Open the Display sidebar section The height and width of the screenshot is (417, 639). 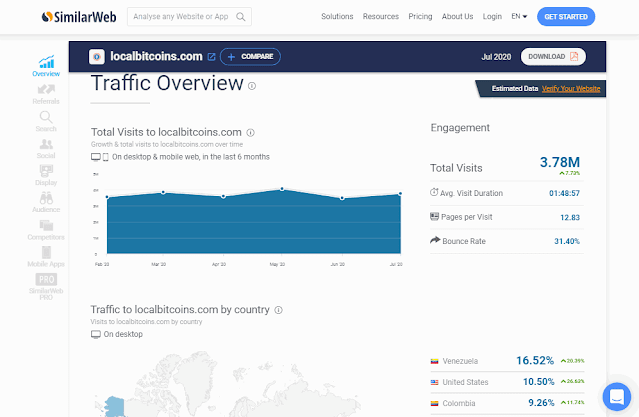[46, 175]
